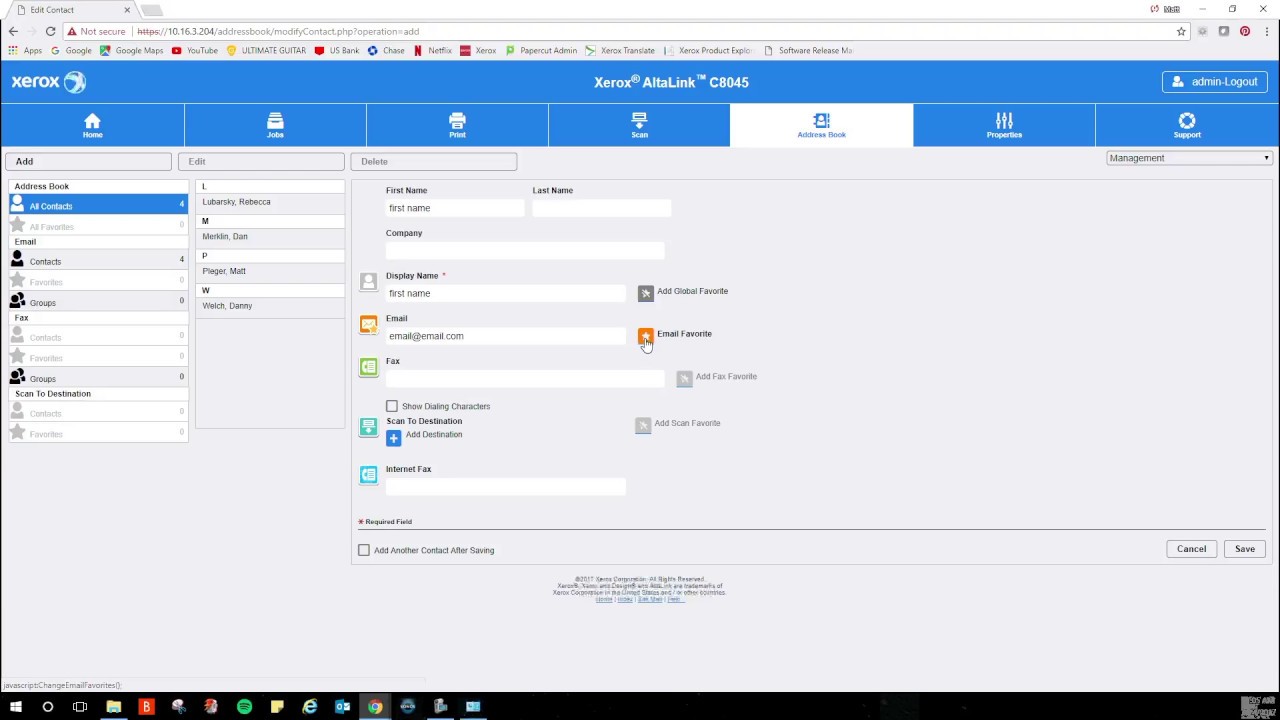This screenshot has height=720, width=1280.
Task: Select contact Merklin, Dan
Action: tap(270, 237)
